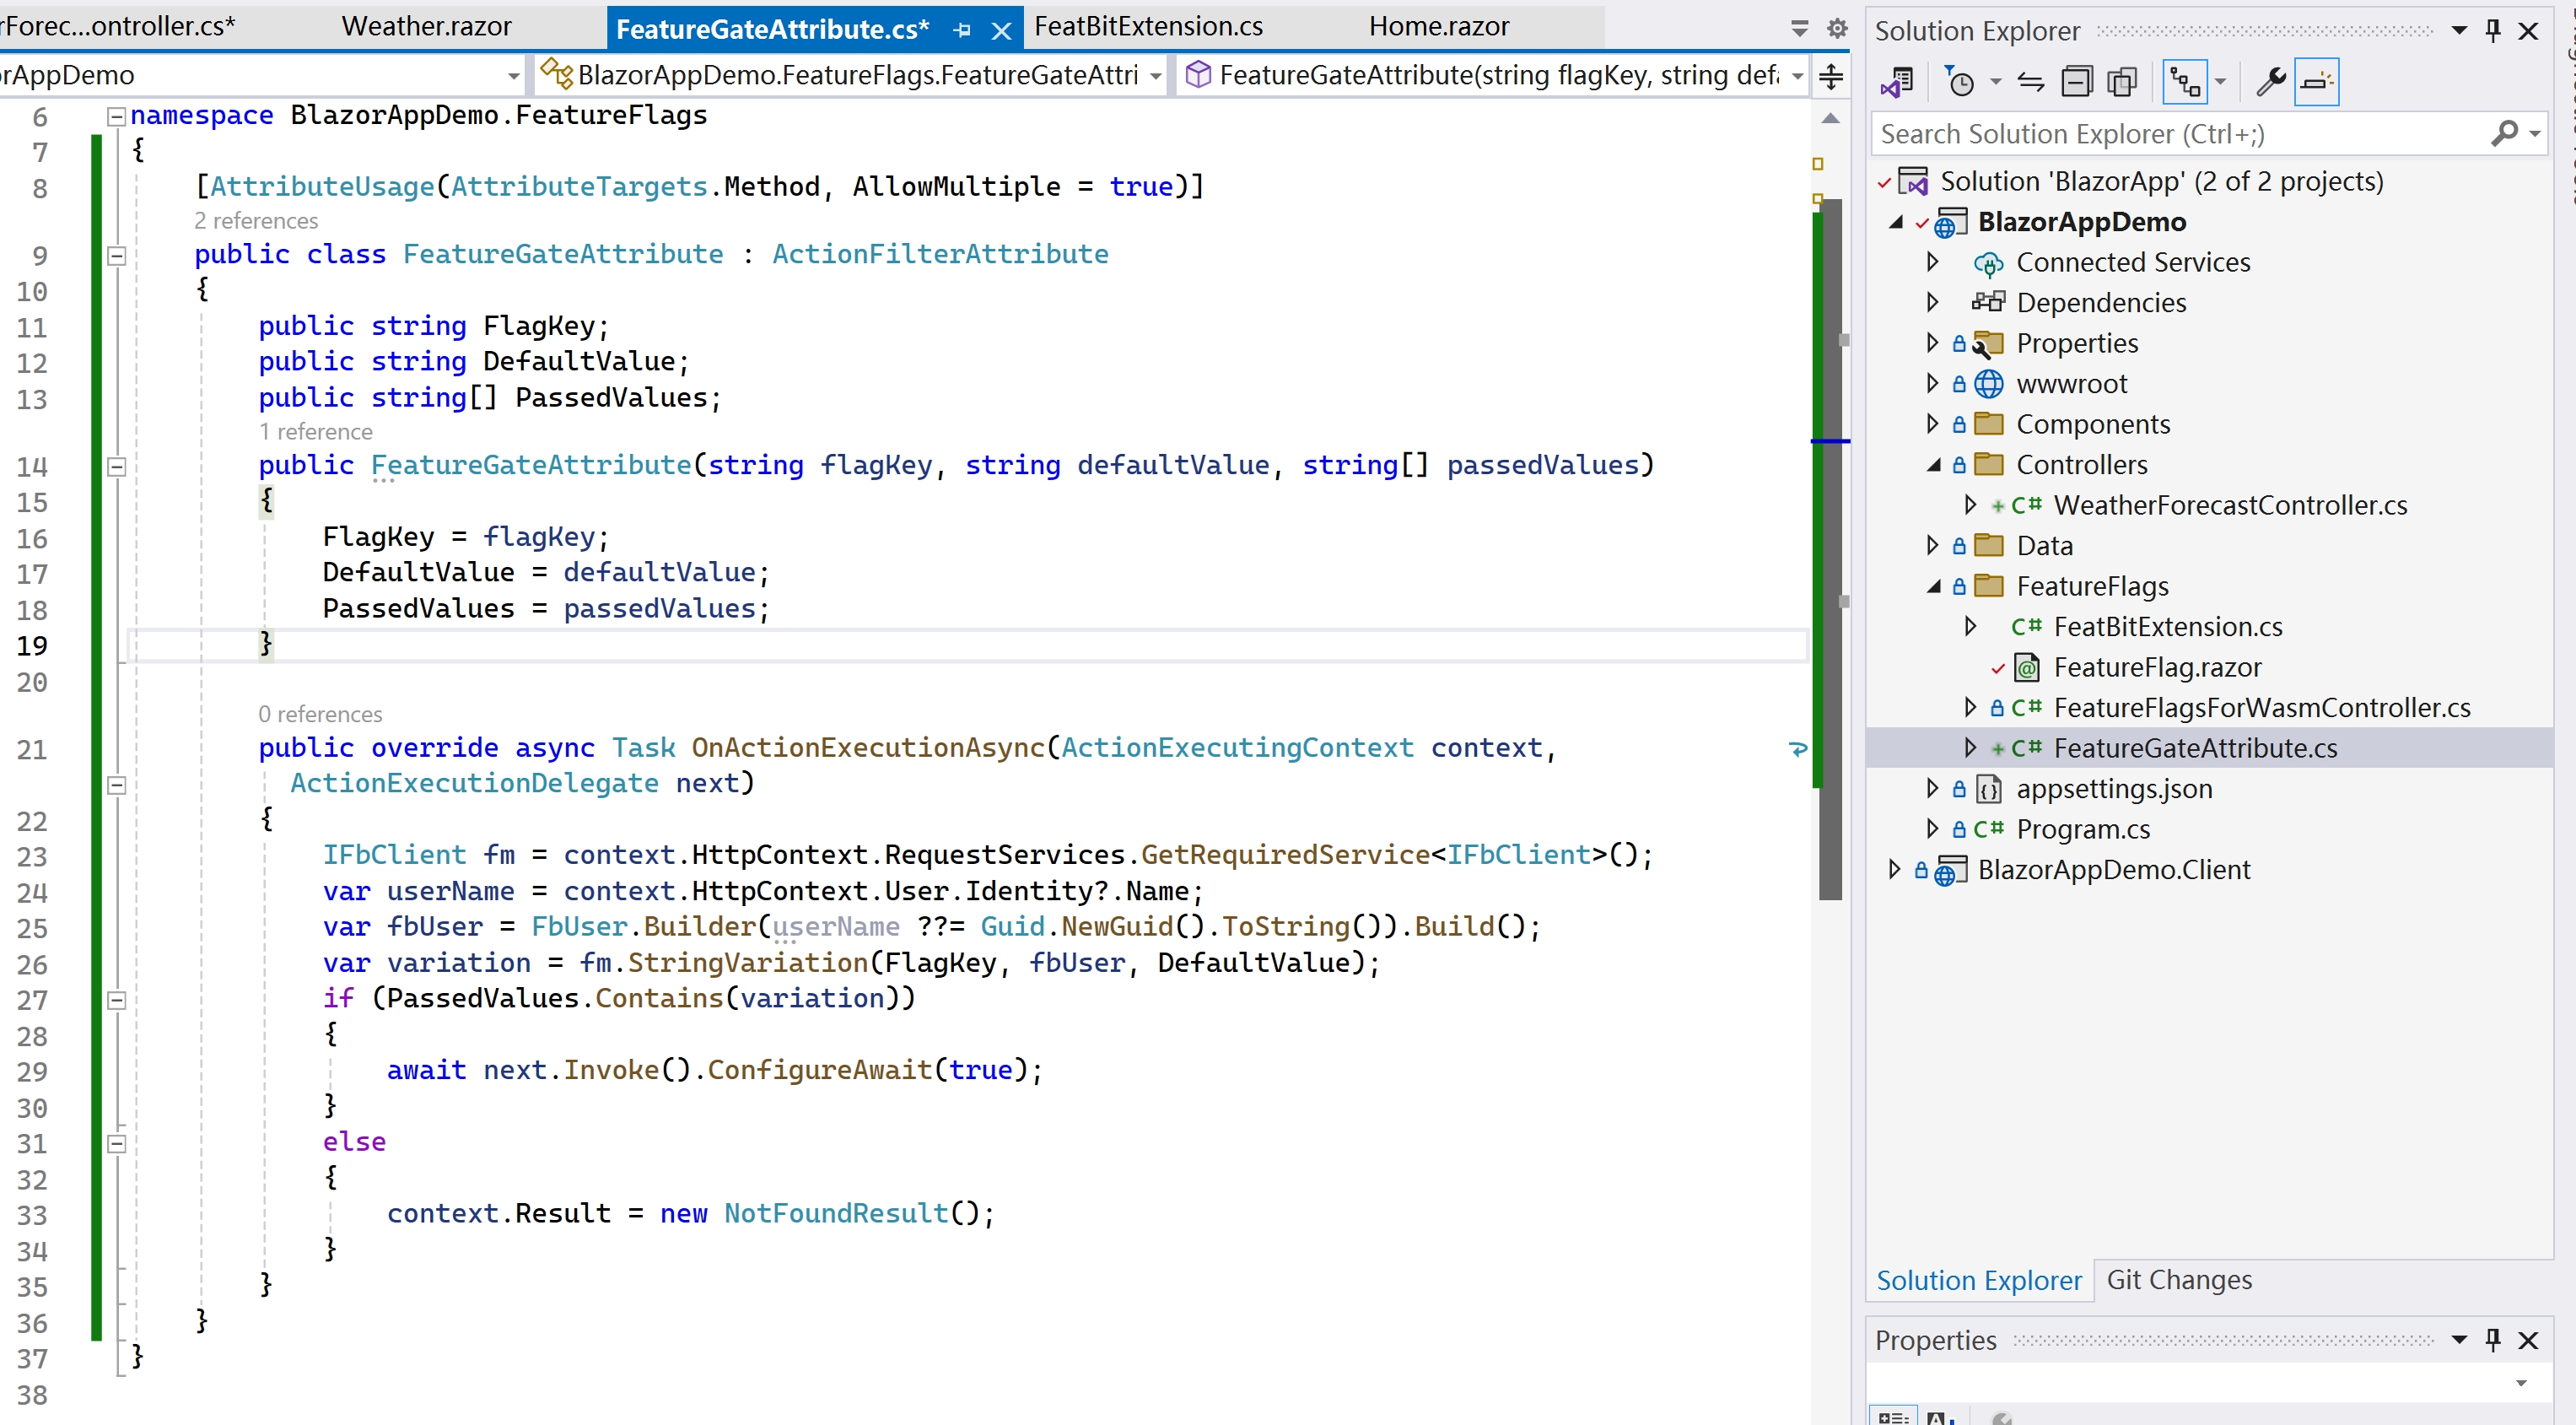Screen dimensions: 2576x1425
Task: Pin the FeatureGateAttribute.cs tab
Action: (962, 30)
